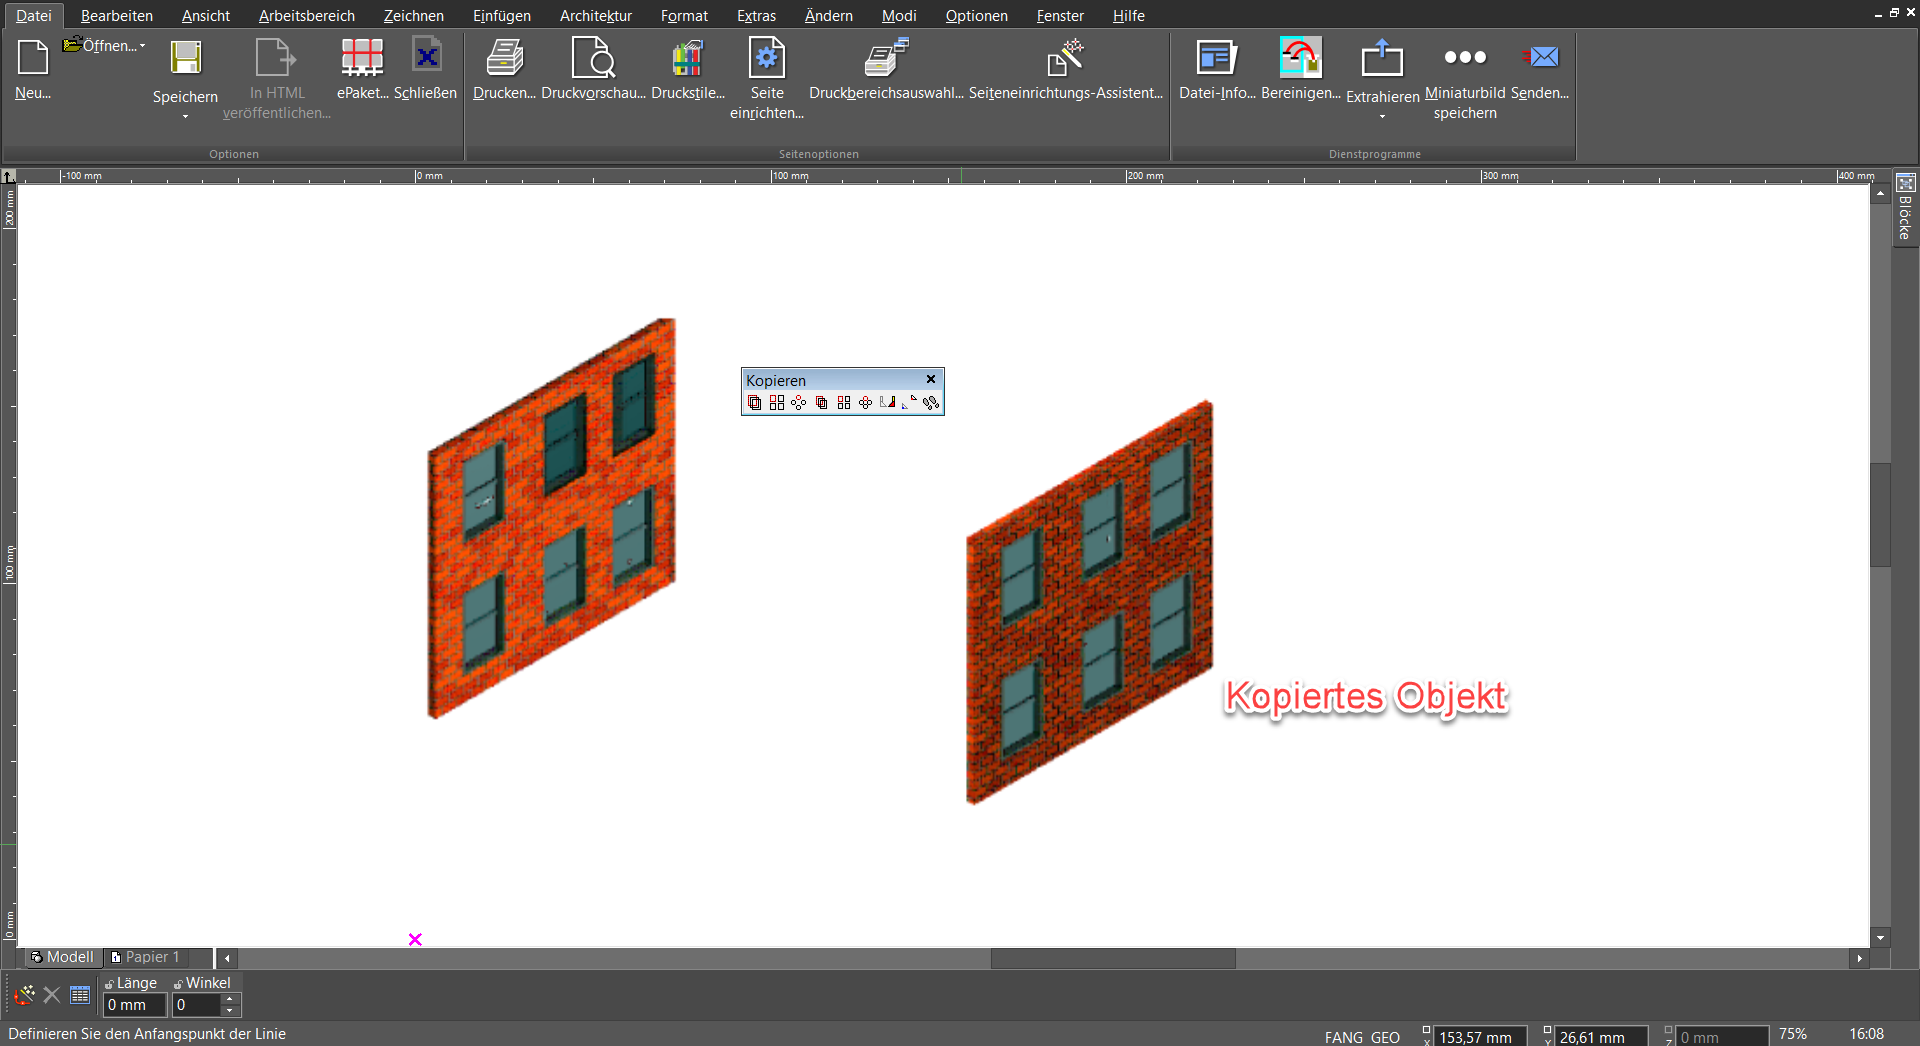Screen dimensions: 1920x1046
Task: Open the ePaket tool
Action: (362, 58)
